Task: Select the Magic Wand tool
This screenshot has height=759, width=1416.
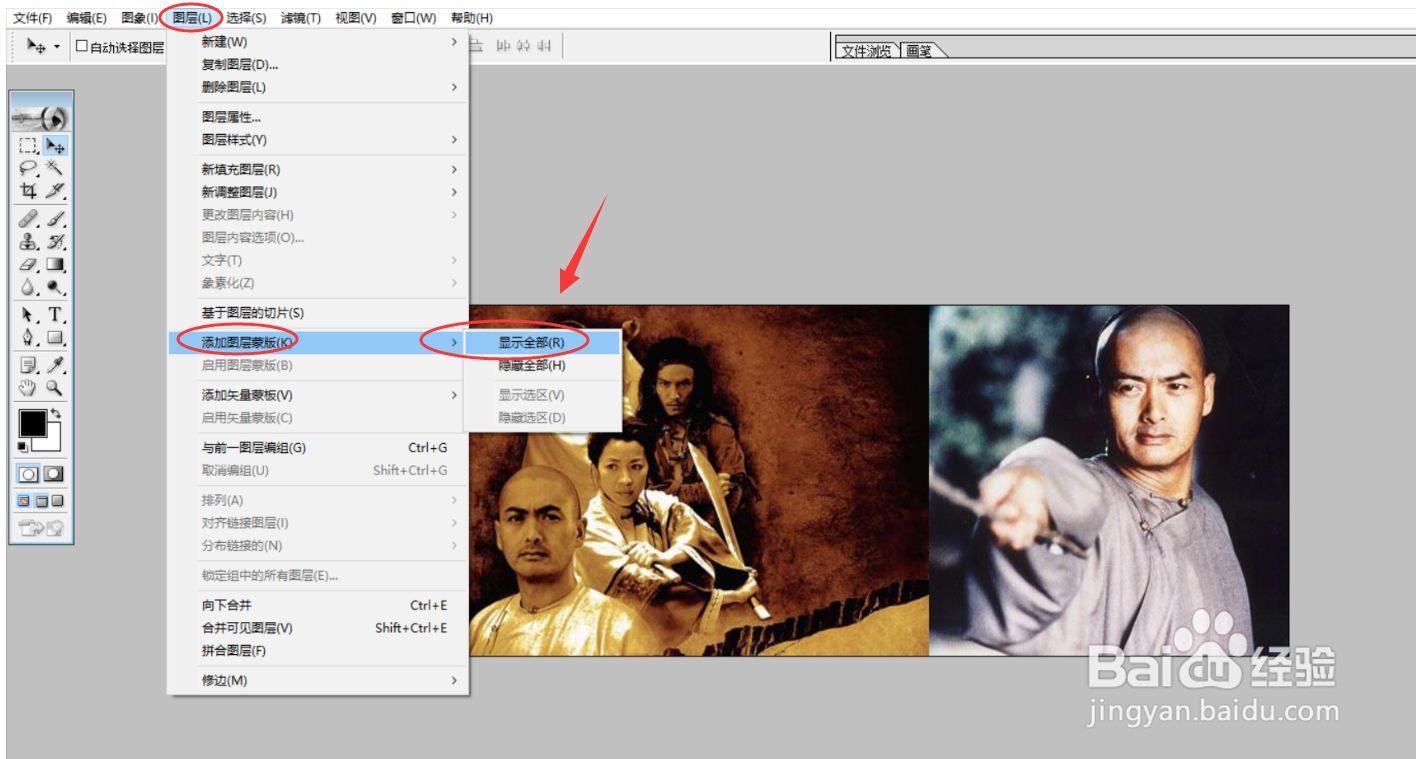Action: [55, 168]
